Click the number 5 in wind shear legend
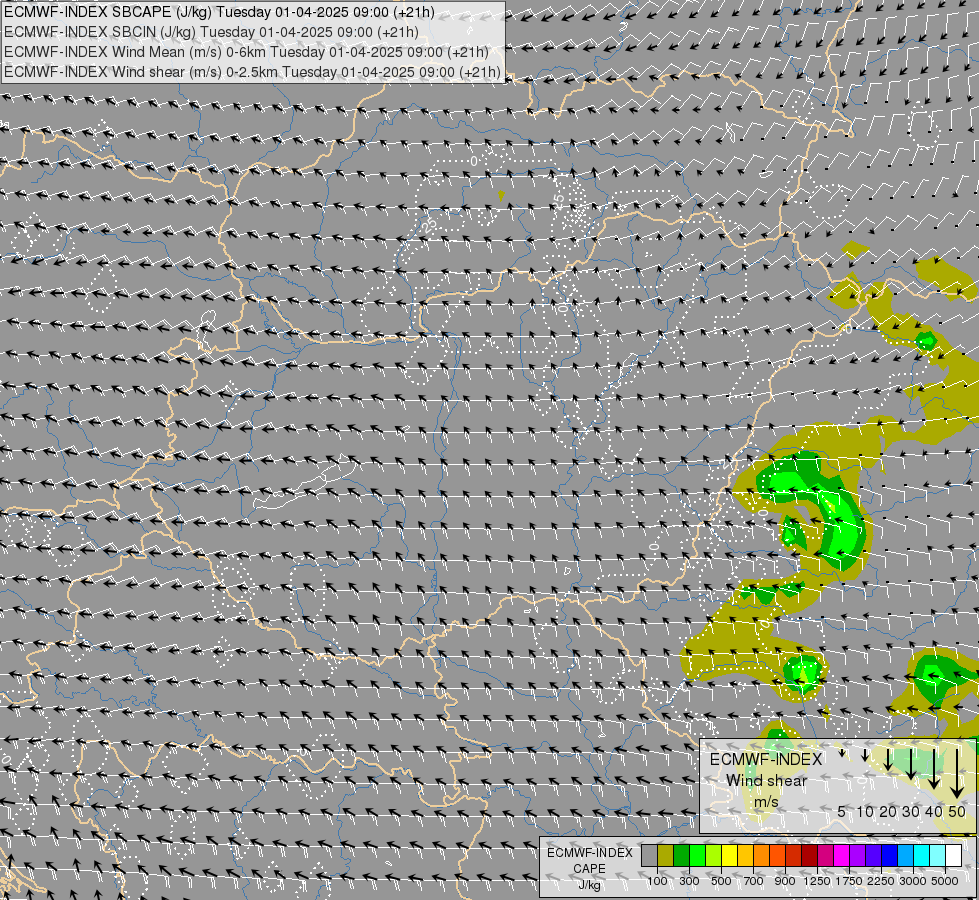 (842, 811)
